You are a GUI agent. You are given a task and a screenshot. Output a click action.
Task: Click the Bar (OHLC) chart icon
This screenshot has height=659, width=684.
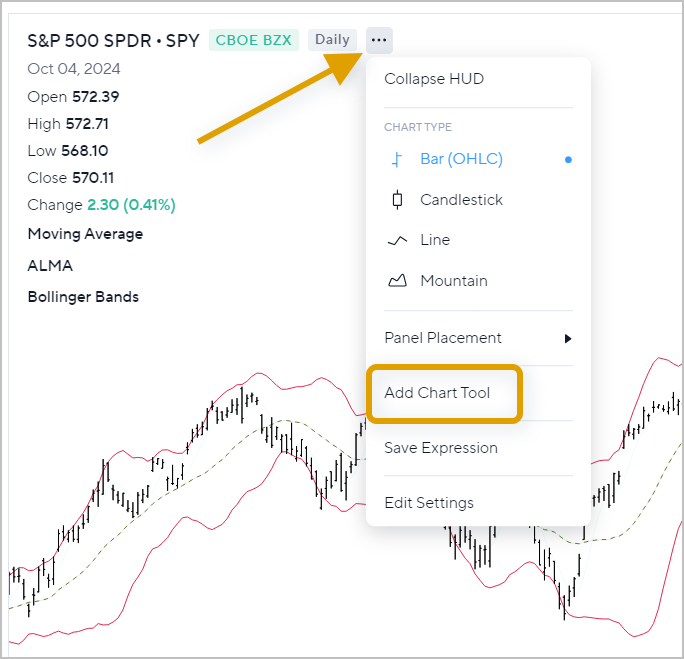pos(397,159)
